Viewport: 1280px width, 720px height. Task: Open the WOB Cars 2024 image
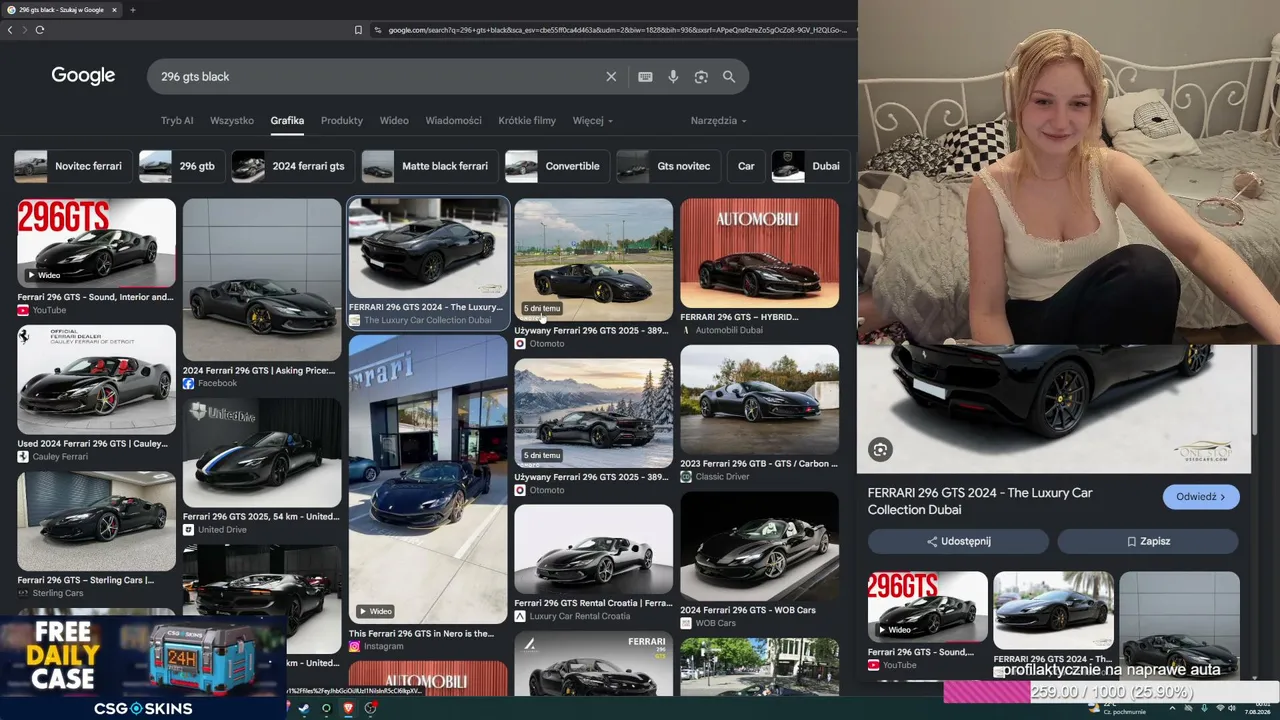(x=760, y=546)
